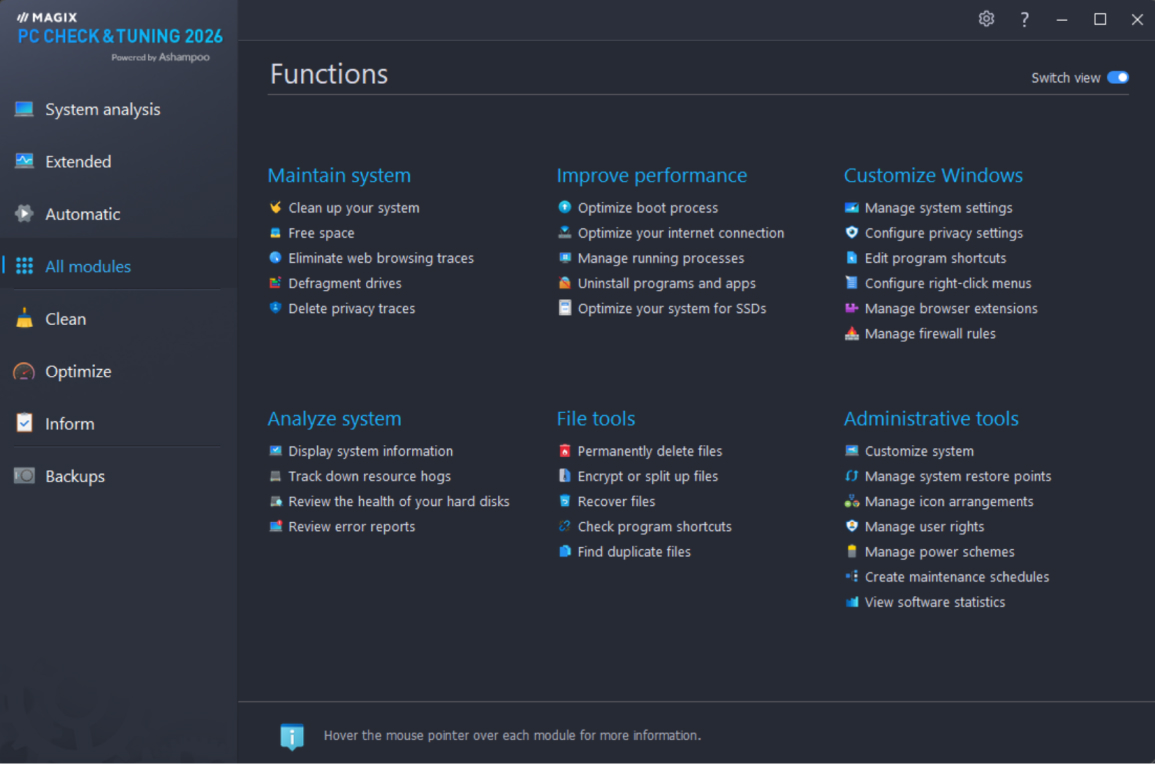1155x764 pixels.
Task: Open help via question mark icon
Action: tap(1024, 19)
